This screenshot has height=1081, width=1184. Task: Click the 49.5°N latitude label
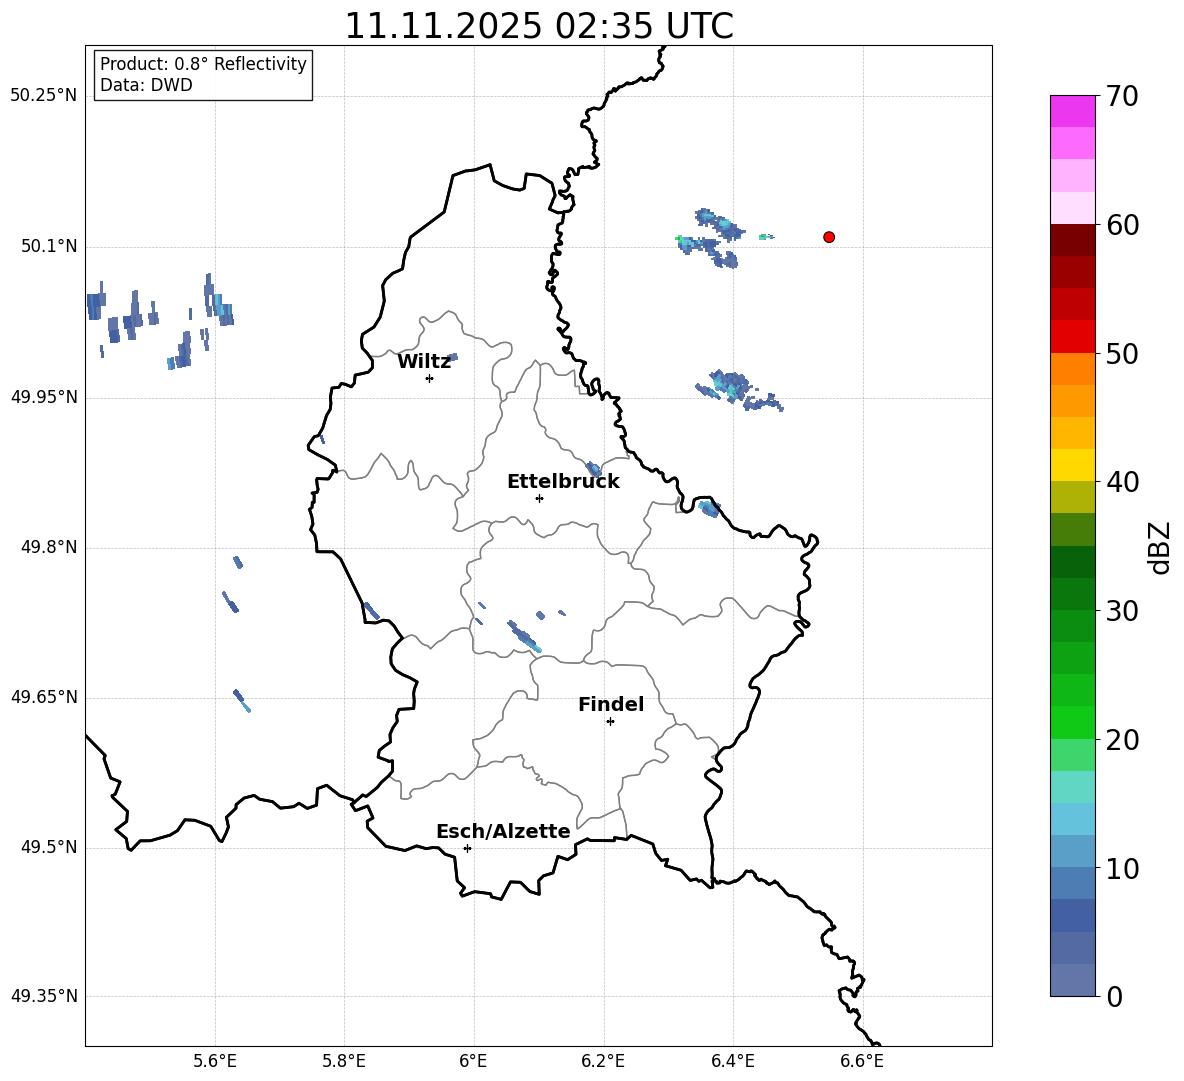(49, 847)
